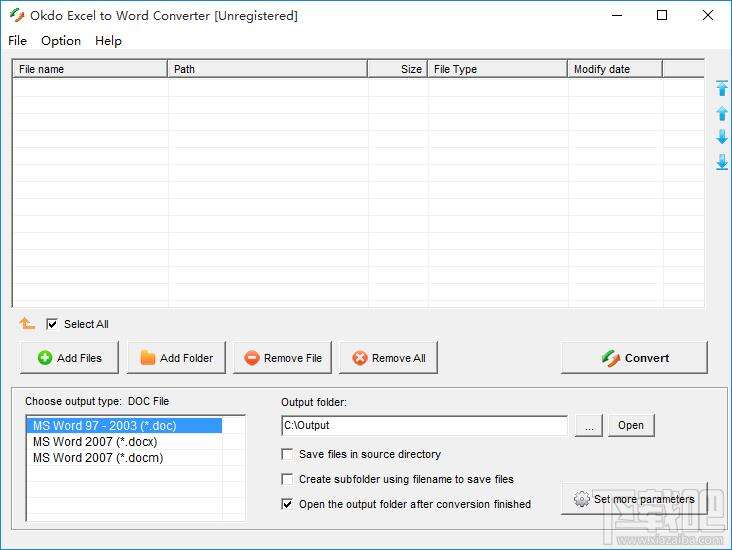Open the Help menu
Image resolution: width=732 pixels, height=550 pixels.
click(x=108, y=41)
